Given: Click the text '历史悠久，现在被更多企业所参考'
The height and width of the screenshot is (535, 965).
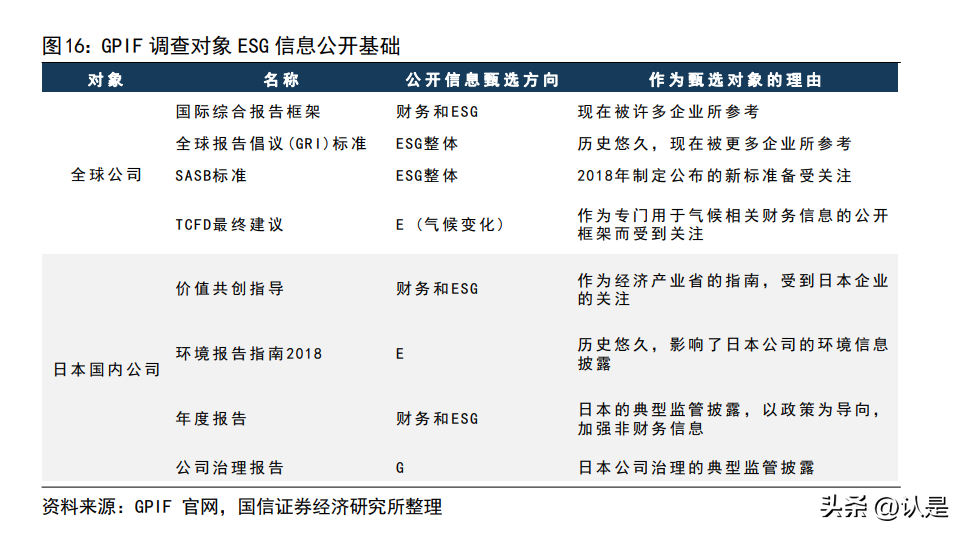Looking at the screenshot, I should (x=715, y=143).
